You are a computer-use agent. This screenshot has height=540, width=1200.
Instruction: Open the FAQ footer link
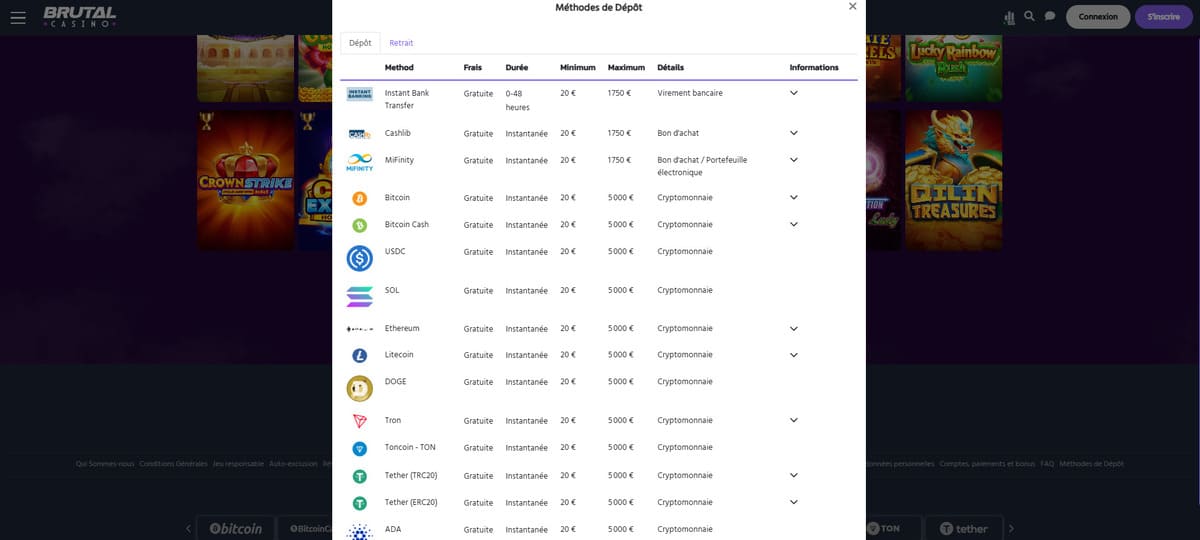pos(1047,464)
